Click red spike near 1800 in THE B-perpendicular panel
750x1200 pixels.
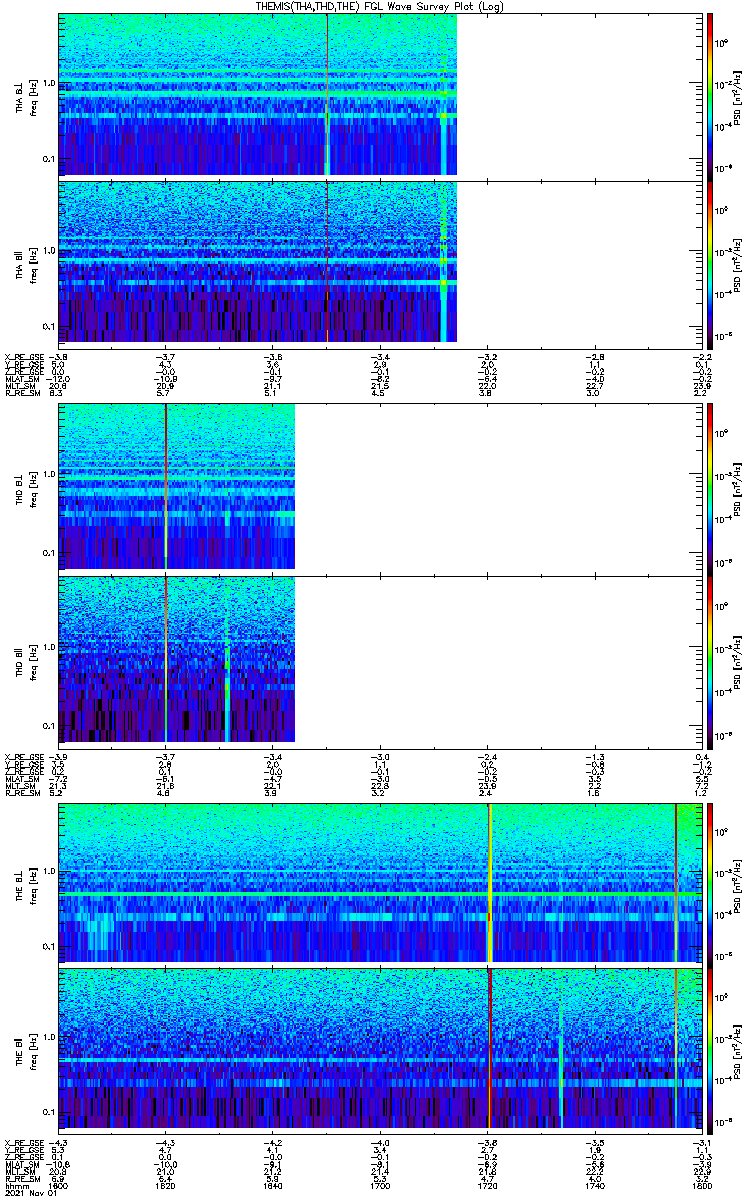click(677, 881)
